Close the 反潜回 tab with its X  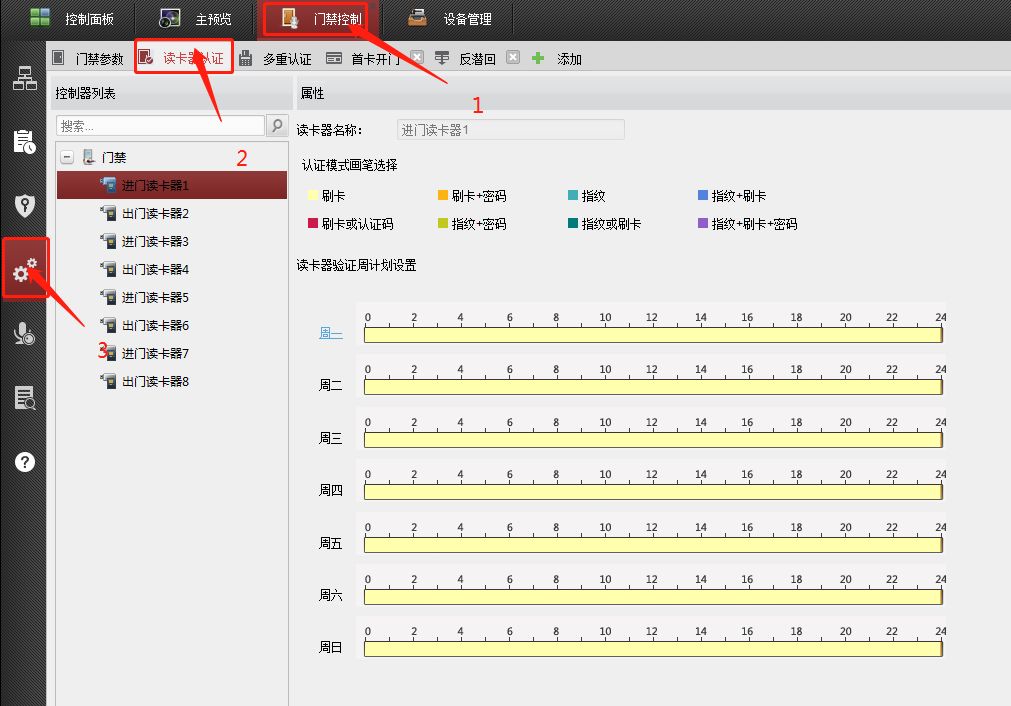pos(513,58)
